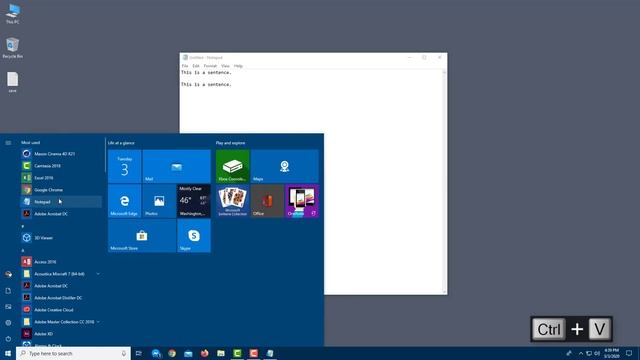The image size is (640, 360).
Task: Click the taskbar clock and date
Action: 611,353
